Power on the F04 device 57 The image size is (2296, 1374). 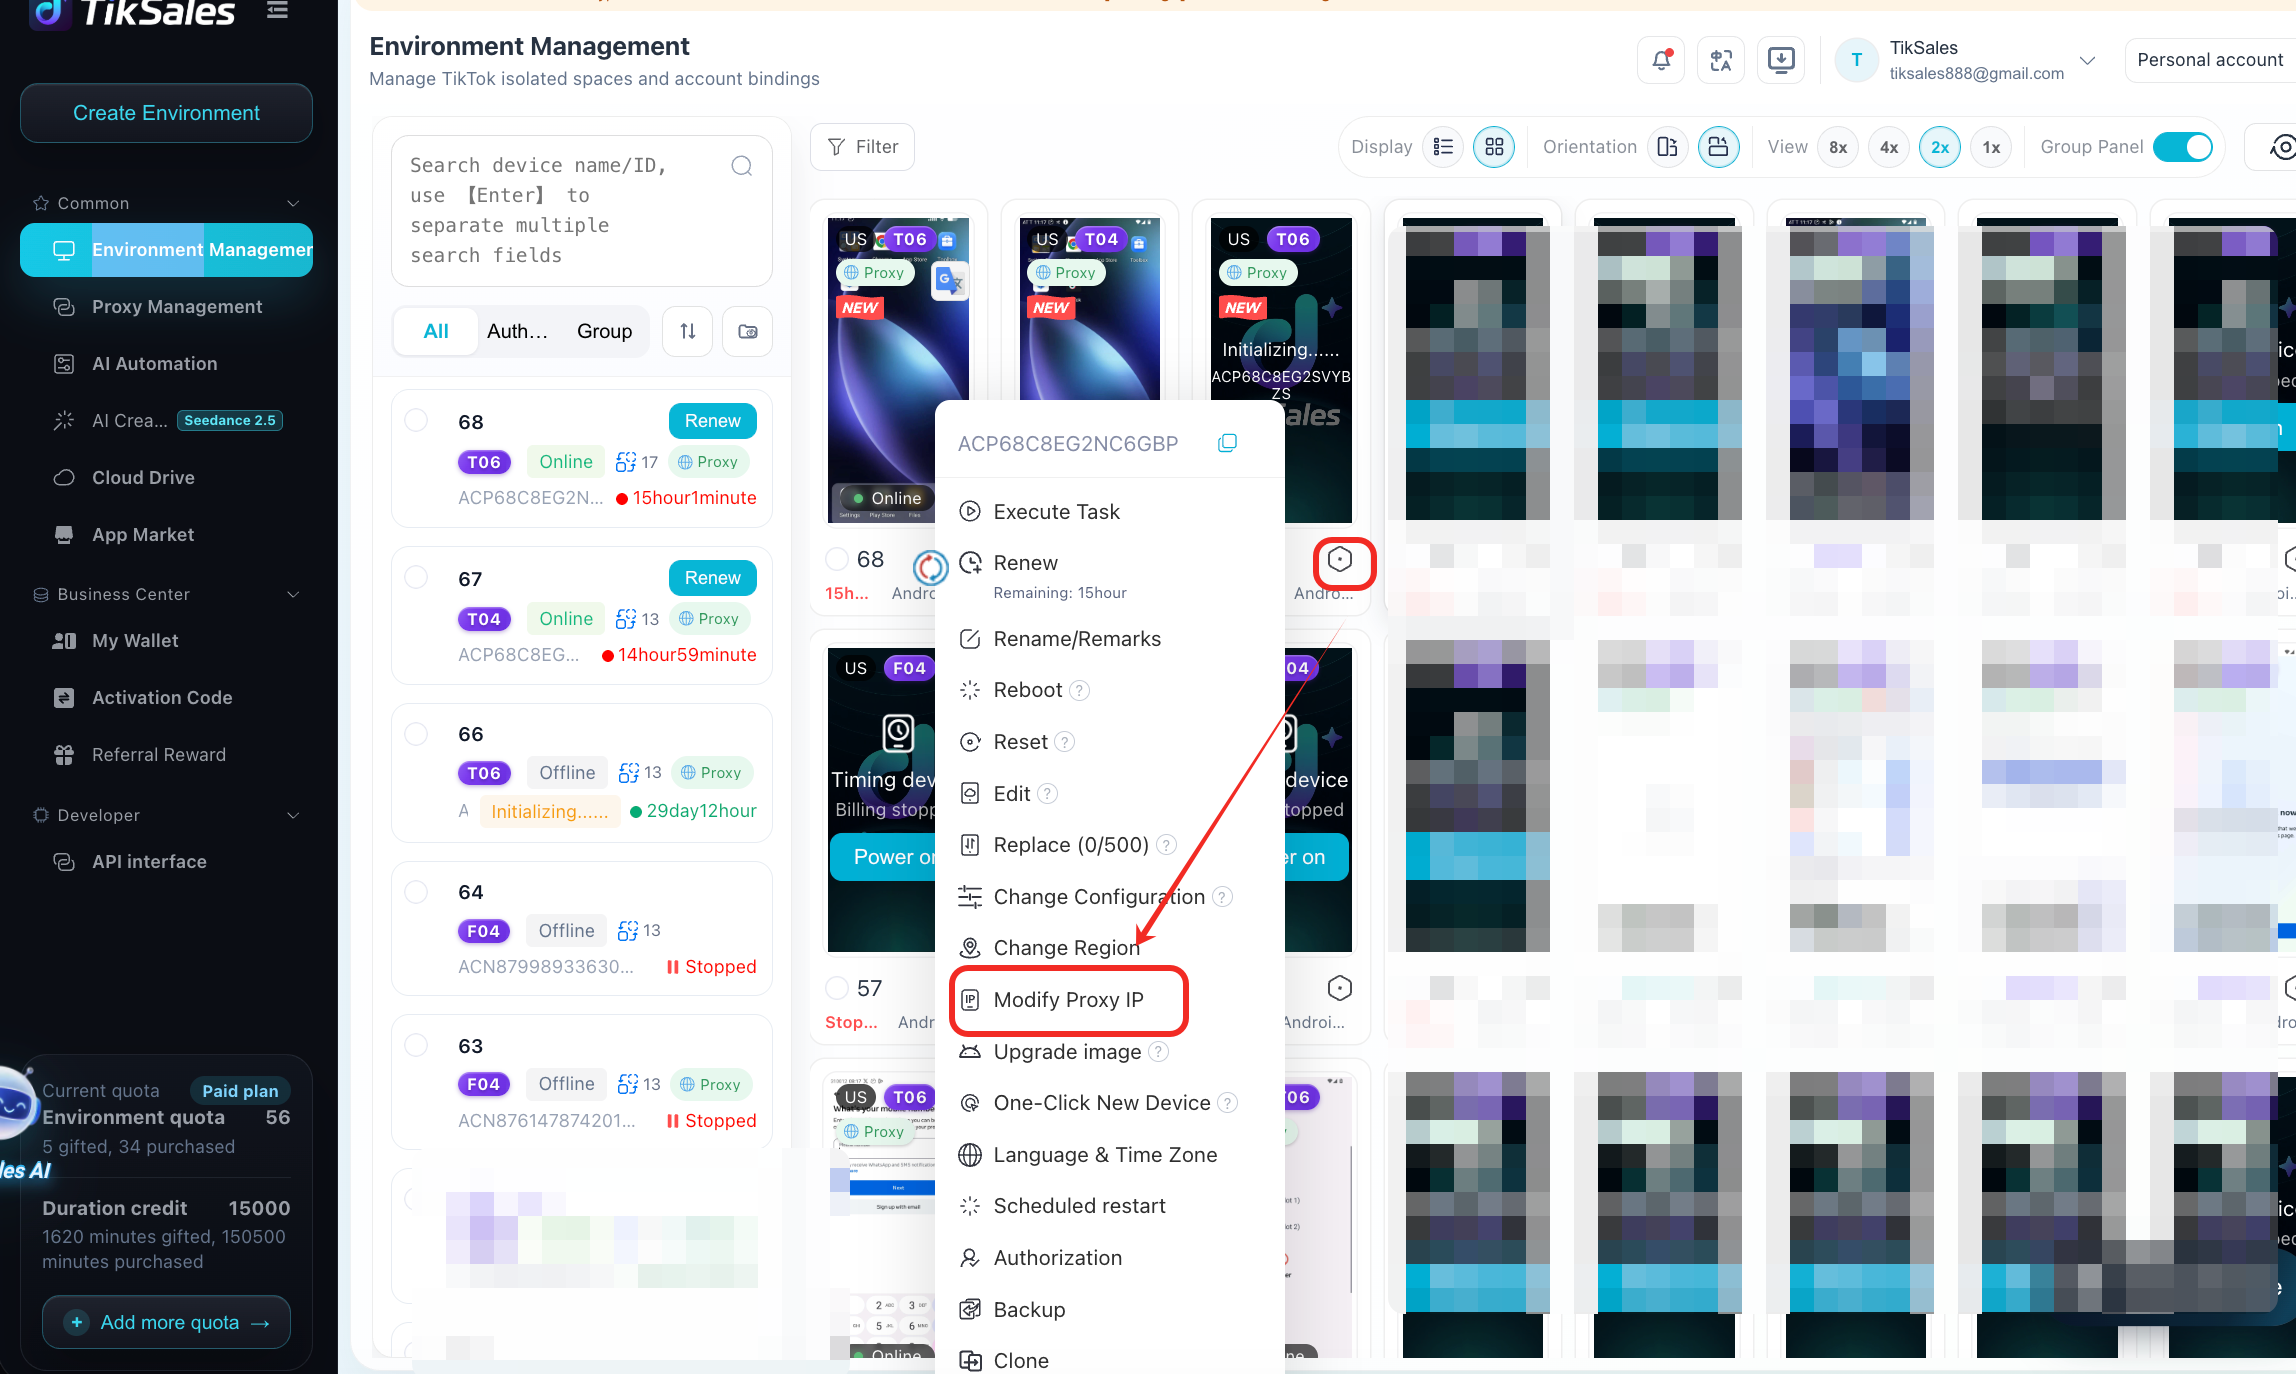click(883, 857)
